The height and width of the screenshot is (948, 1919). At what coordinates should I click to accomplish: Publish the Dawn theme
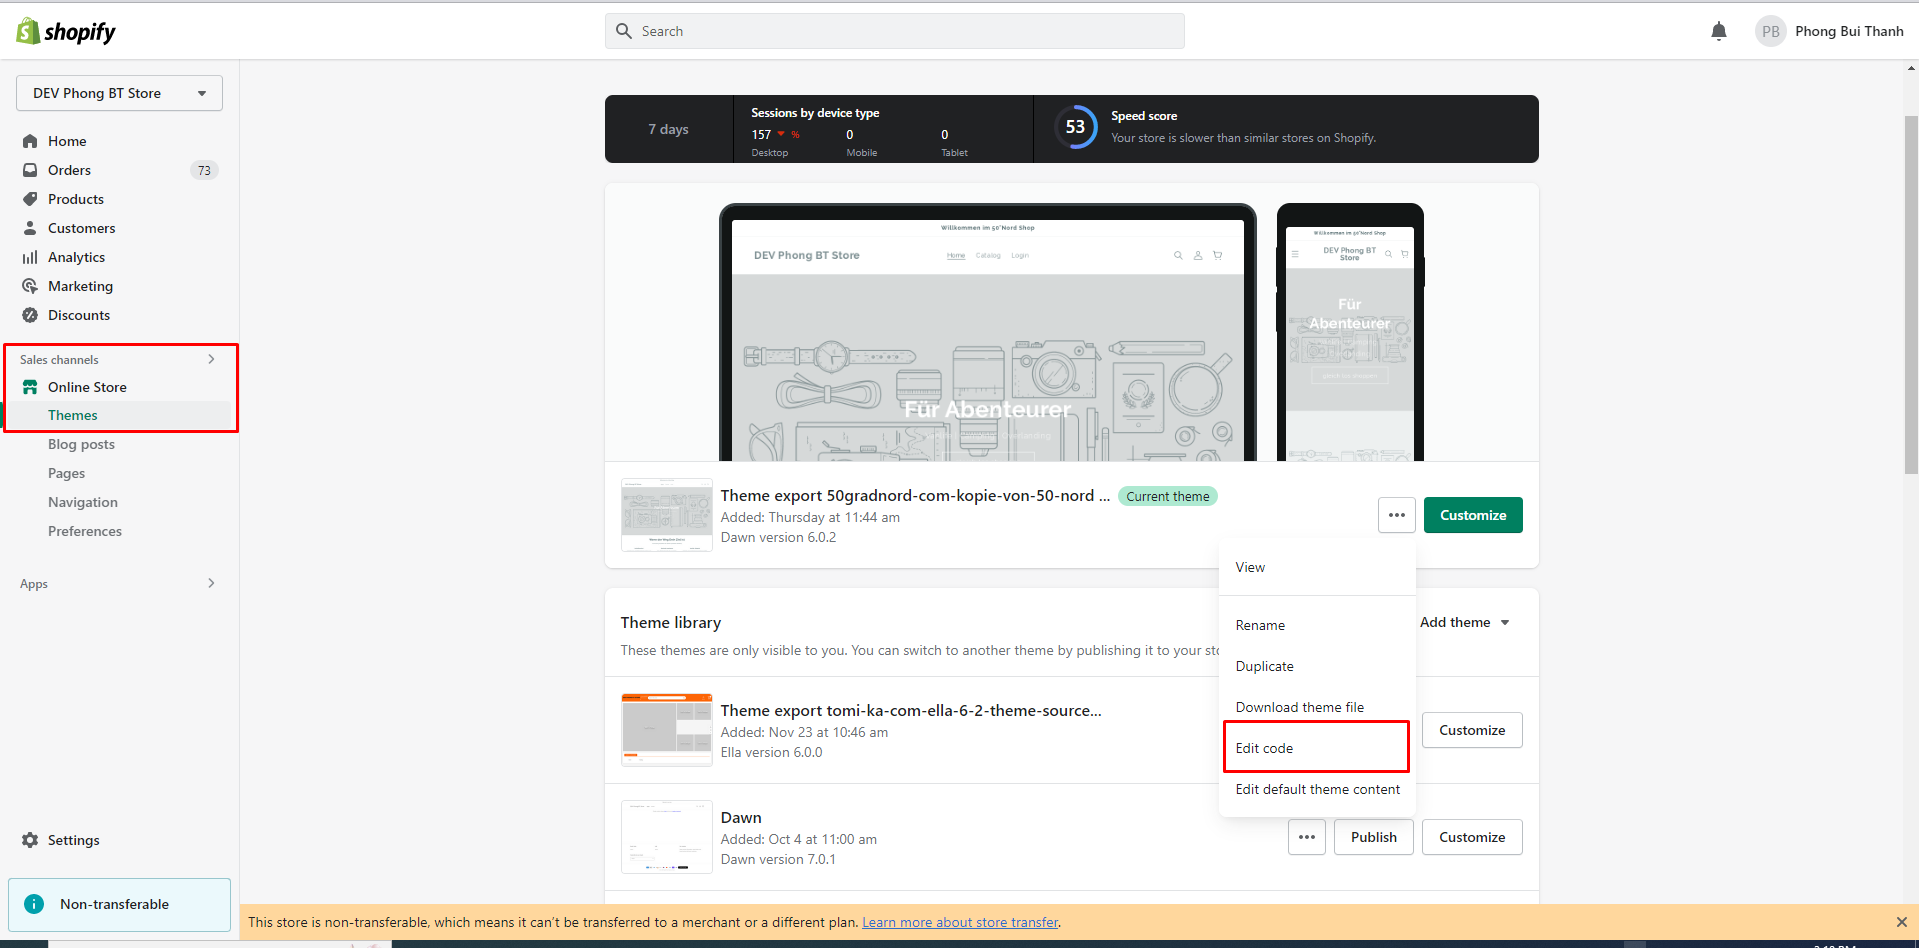[x=1374, y=837]
